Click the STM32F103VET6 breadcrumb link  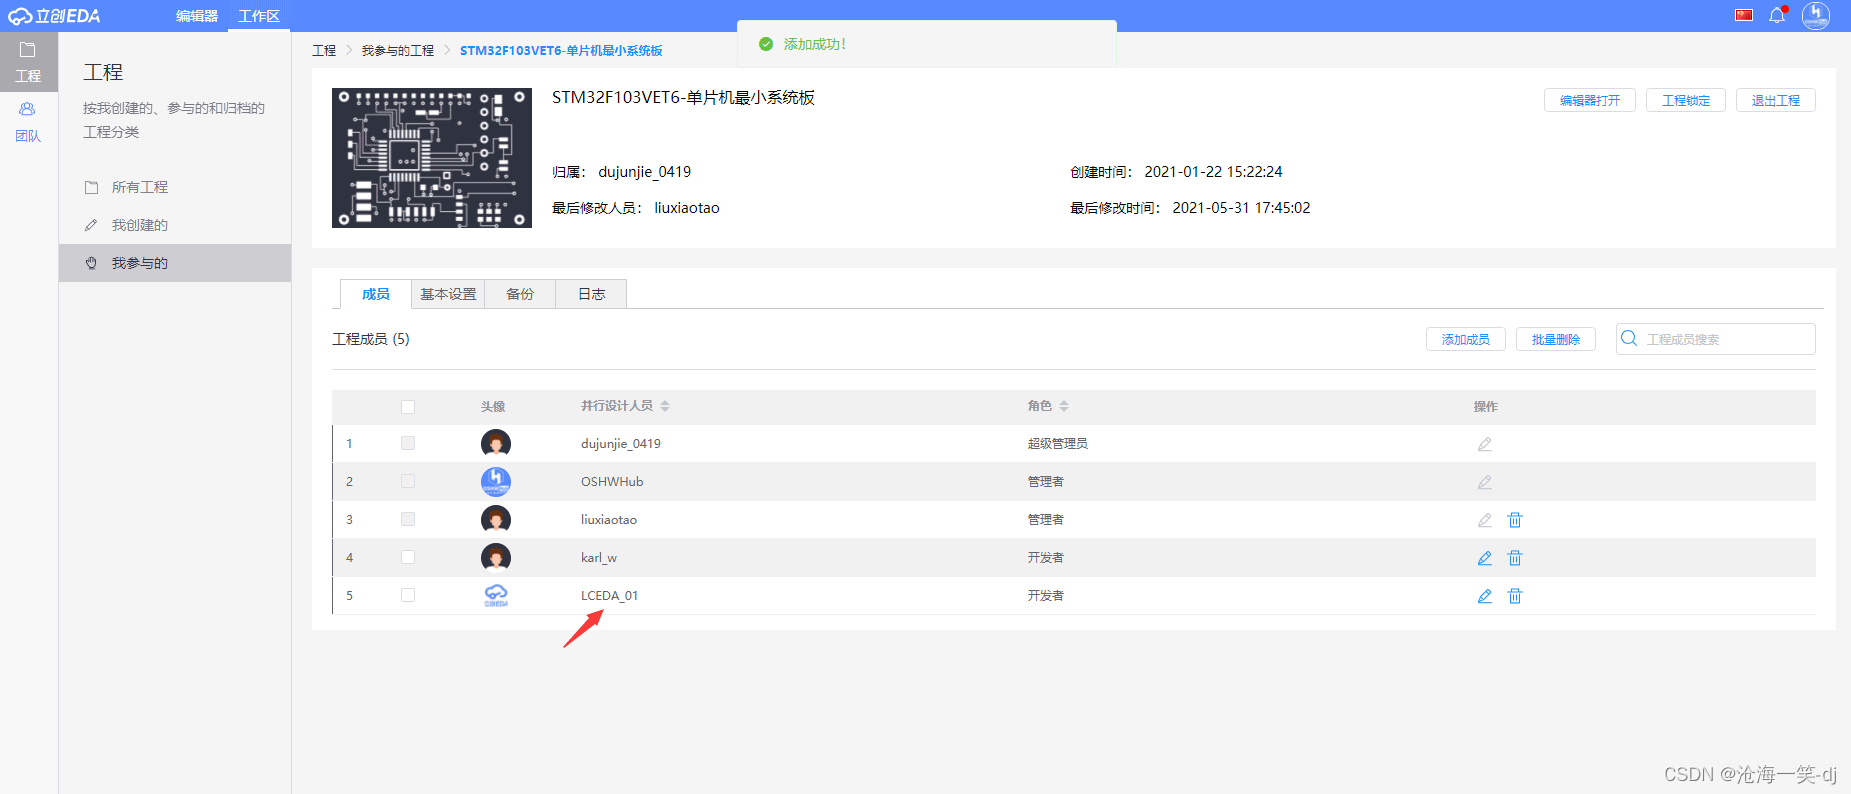561,50
